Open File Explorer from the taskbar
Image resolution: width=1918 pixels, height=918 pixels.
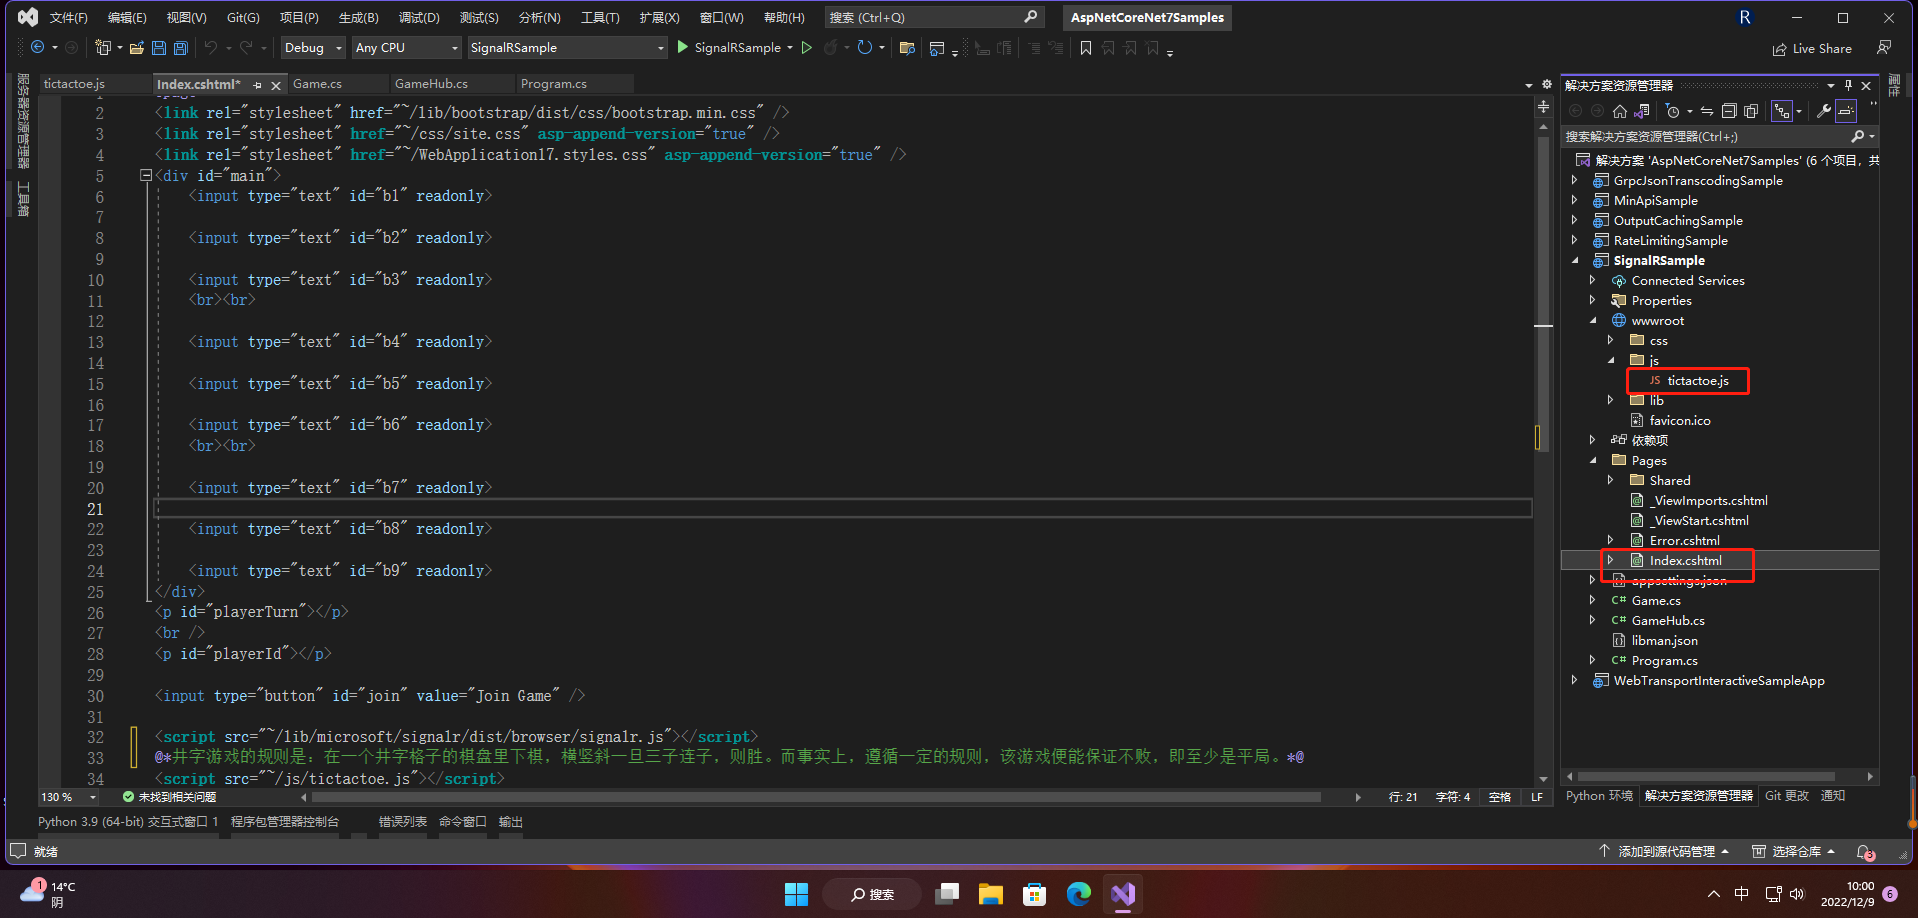click(991, 894)
